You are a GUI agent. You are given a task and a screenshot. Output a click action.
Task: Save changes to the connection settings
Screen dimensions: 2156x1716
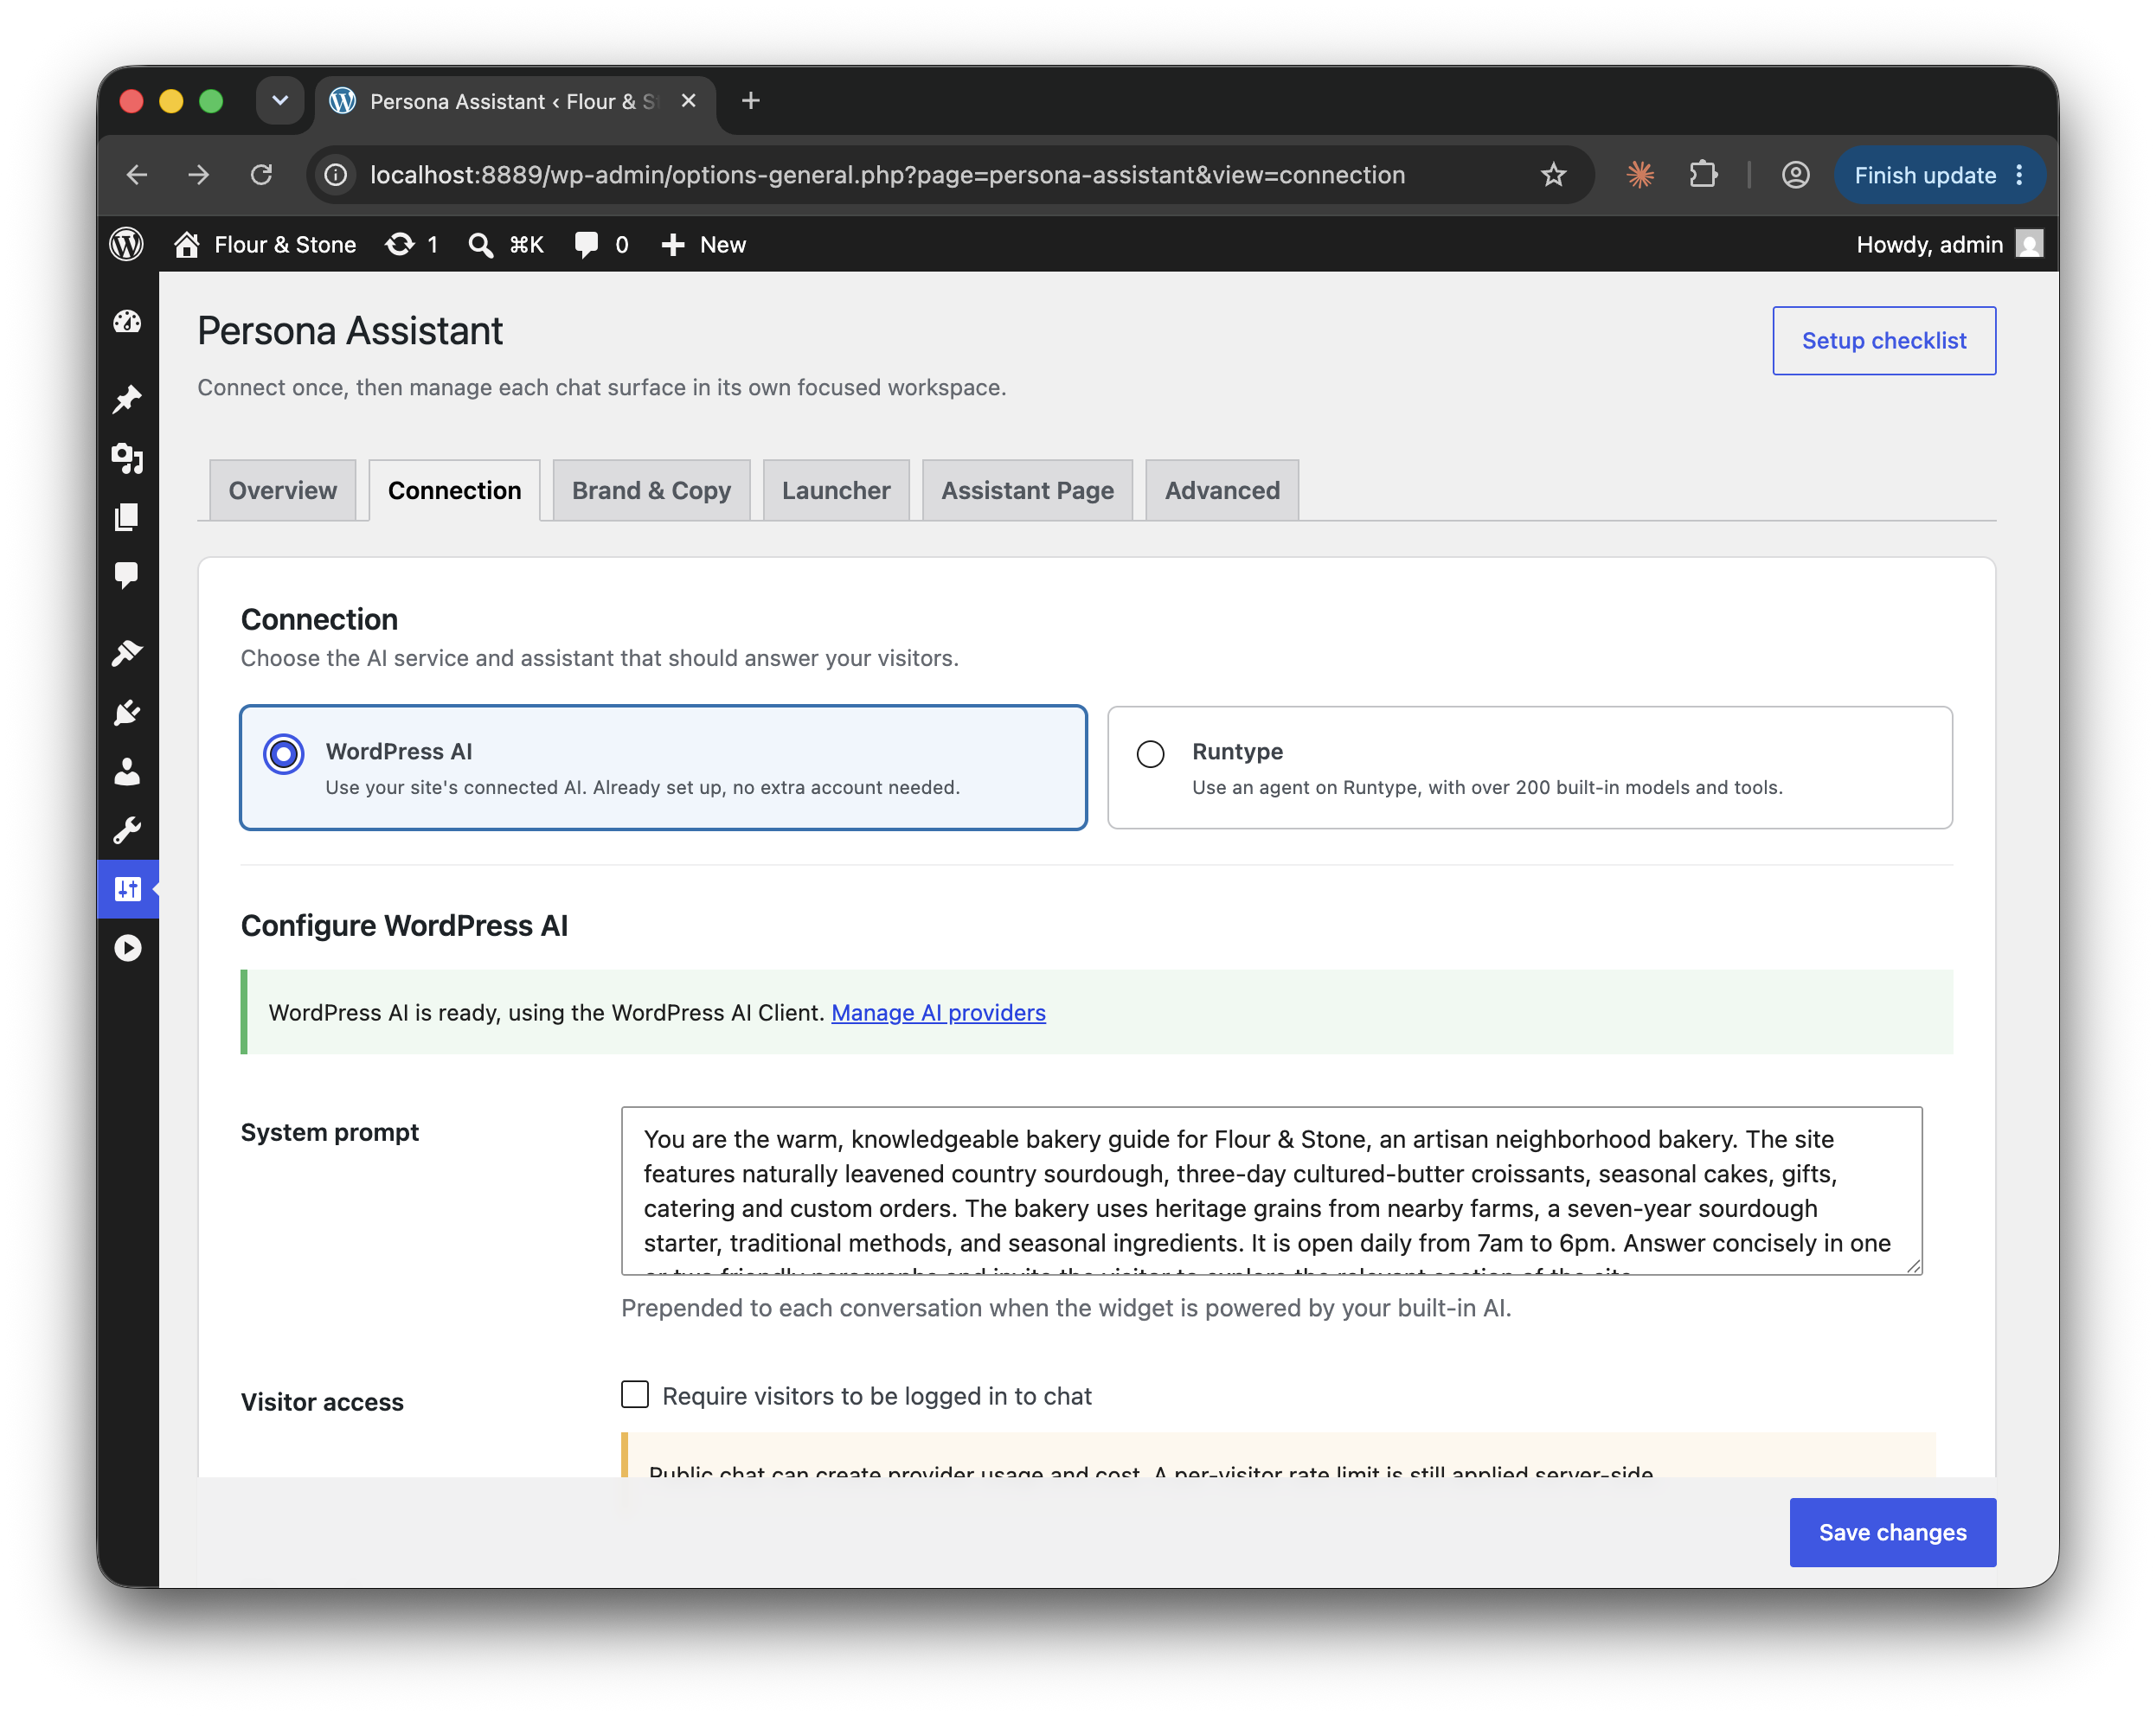pos(1892,1532)
